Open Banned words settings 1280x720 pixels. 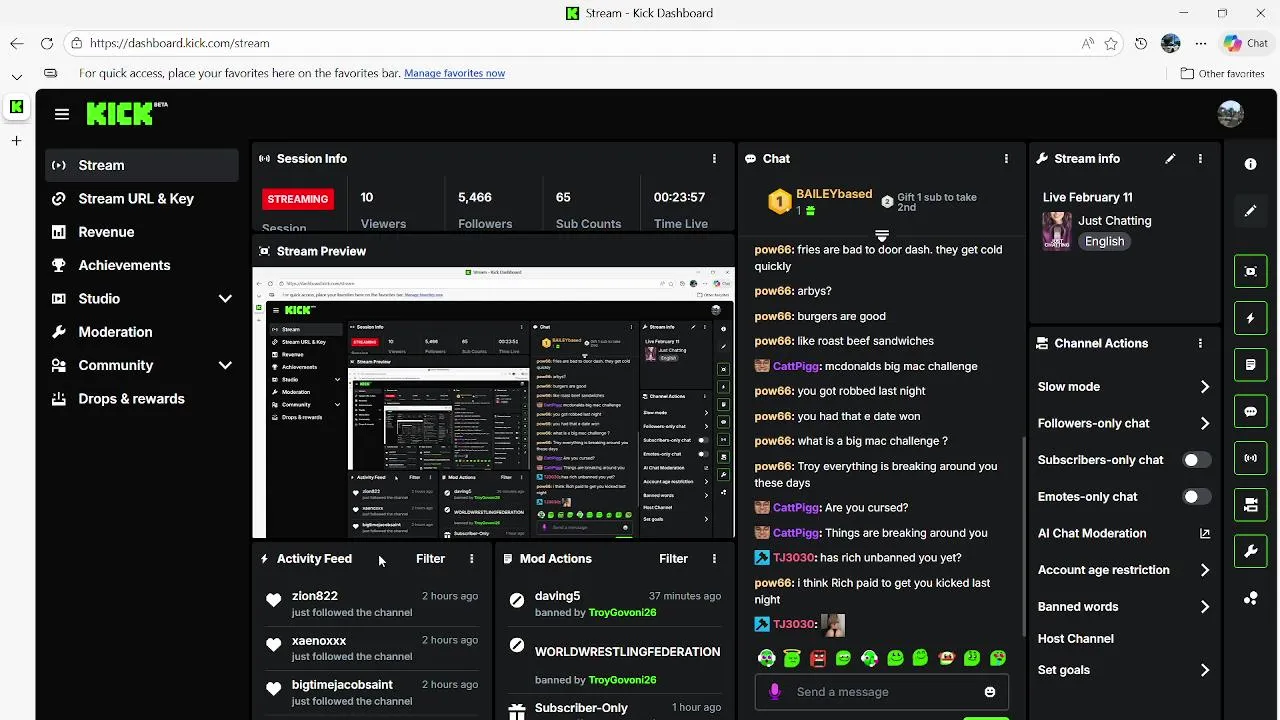(1124, 607)
